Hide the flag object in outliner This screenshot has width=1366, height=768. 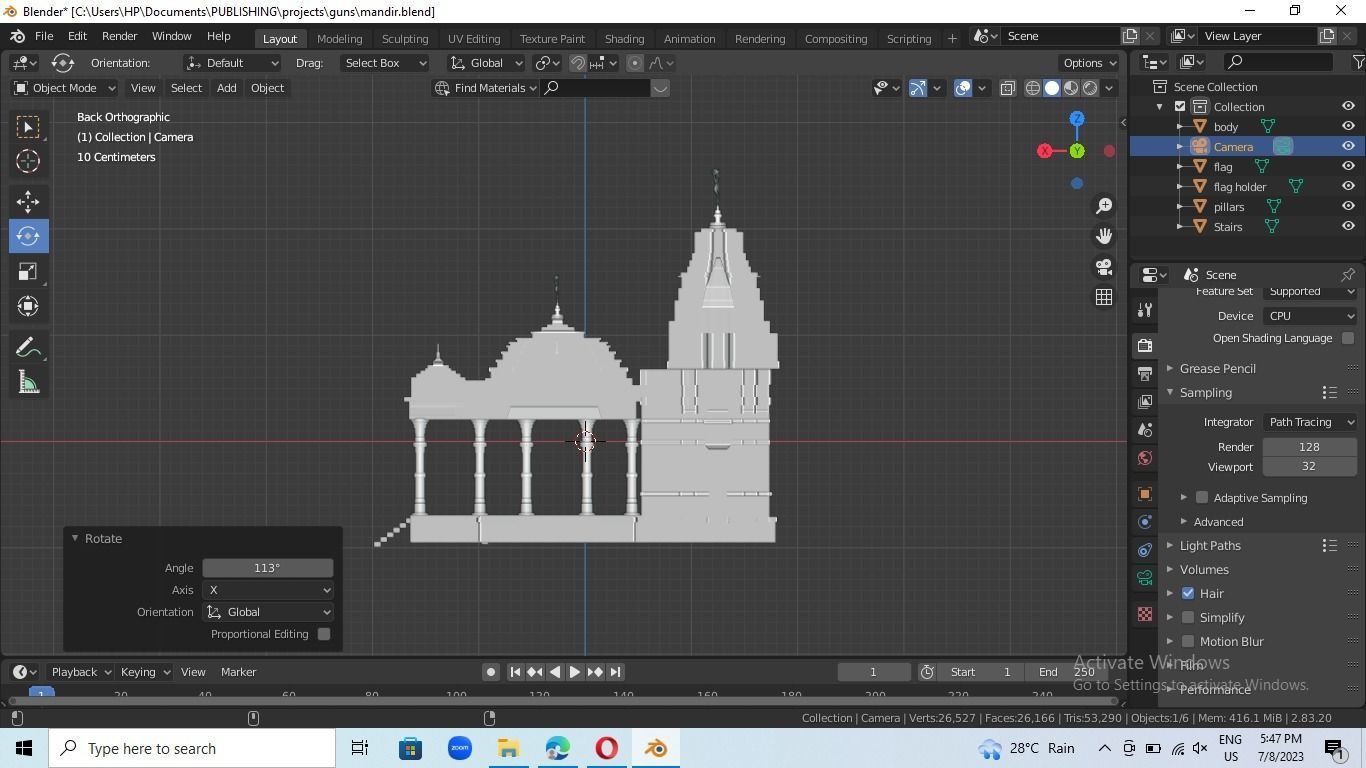[x=1348, y=166]
